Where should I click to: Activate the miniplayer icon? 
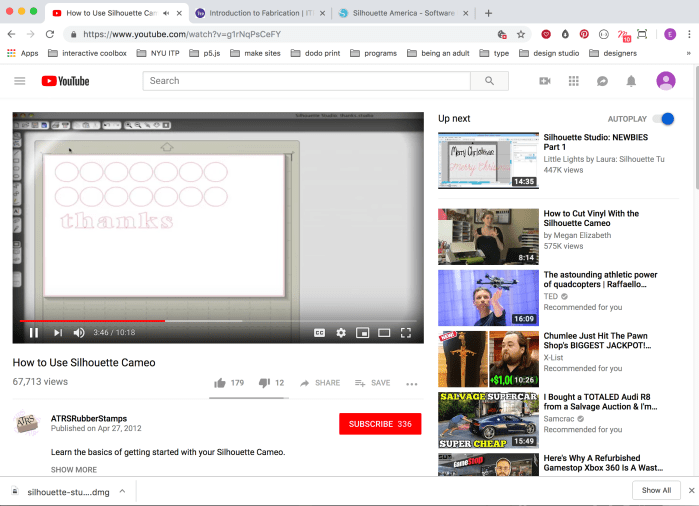tap(362, 333)
